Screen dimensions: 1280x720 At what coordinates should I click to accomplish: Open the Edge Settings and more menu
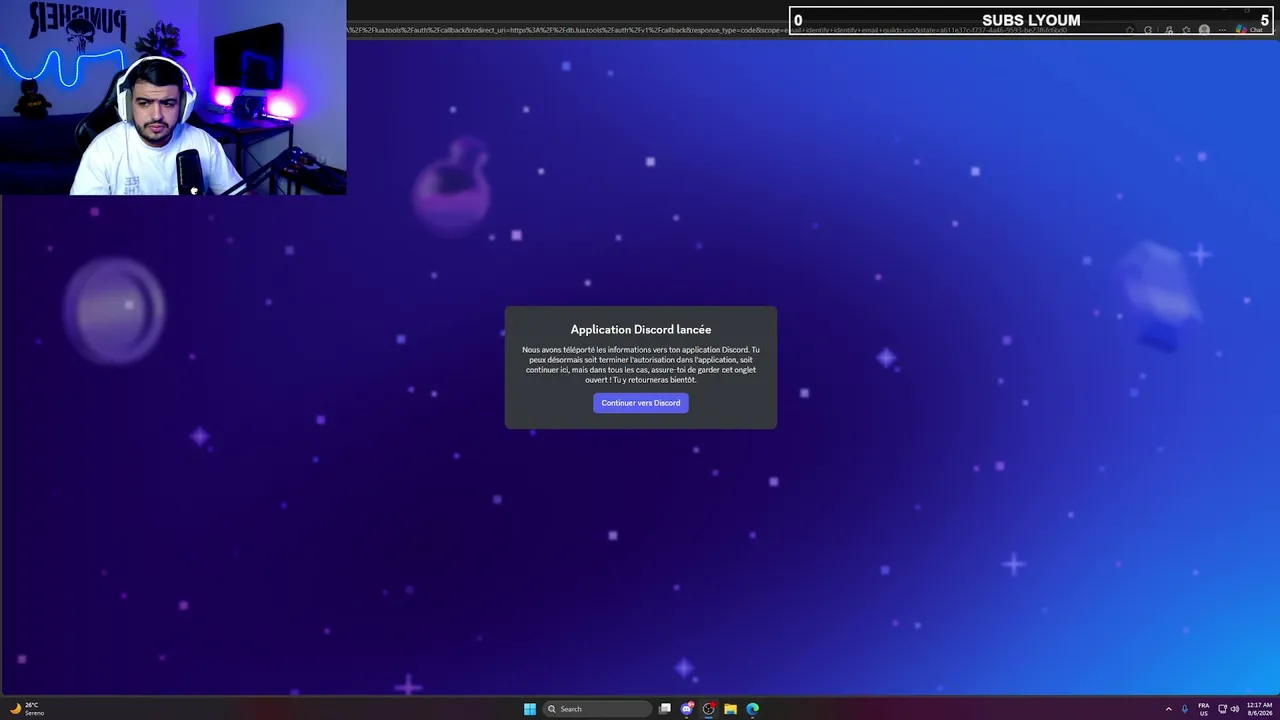point(1222,30)
